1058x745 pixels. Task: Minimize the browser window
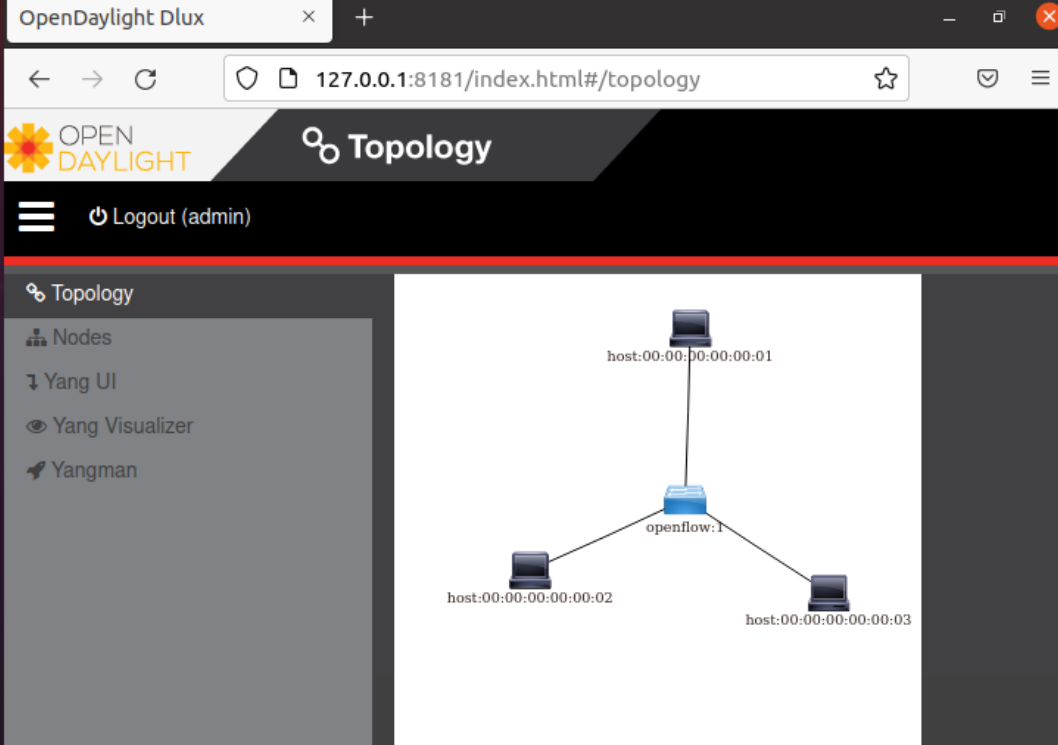click(949, 18)
